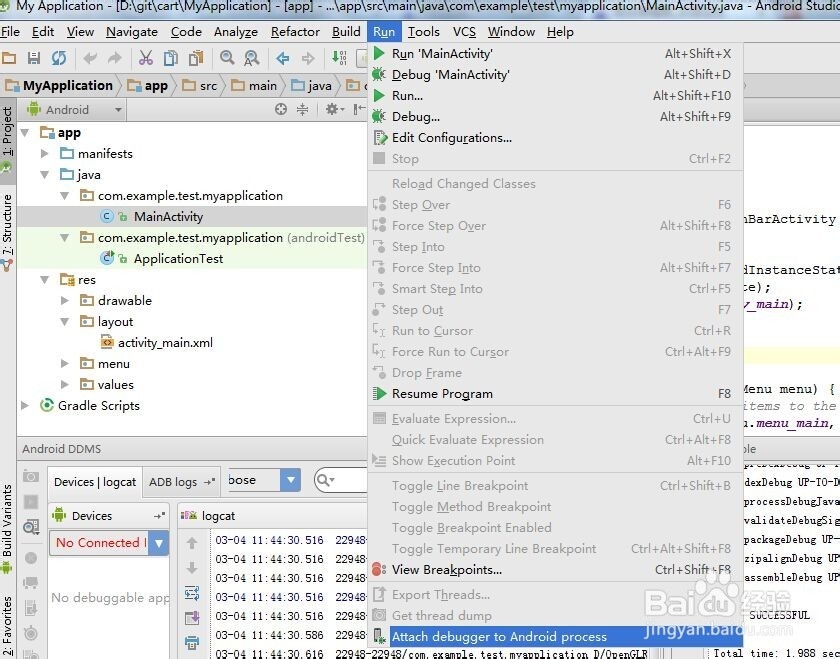
Task: Open the Build Variants side tab
Action: coord(8,528)
